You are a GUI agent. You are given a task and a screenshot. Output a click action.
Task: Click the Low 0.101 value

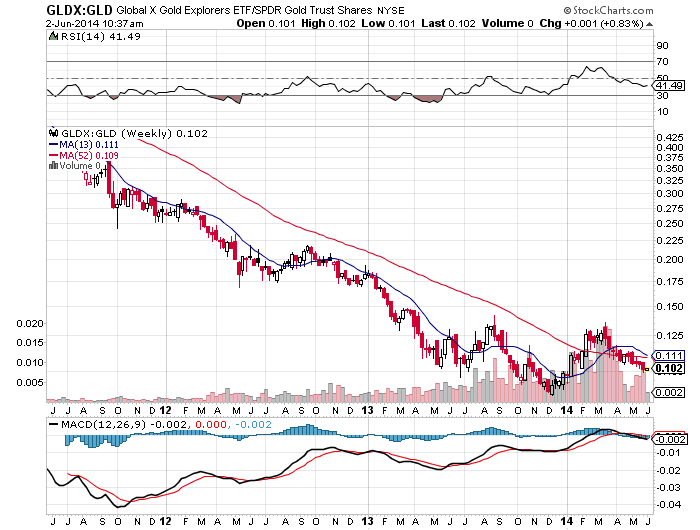[388, 23]
